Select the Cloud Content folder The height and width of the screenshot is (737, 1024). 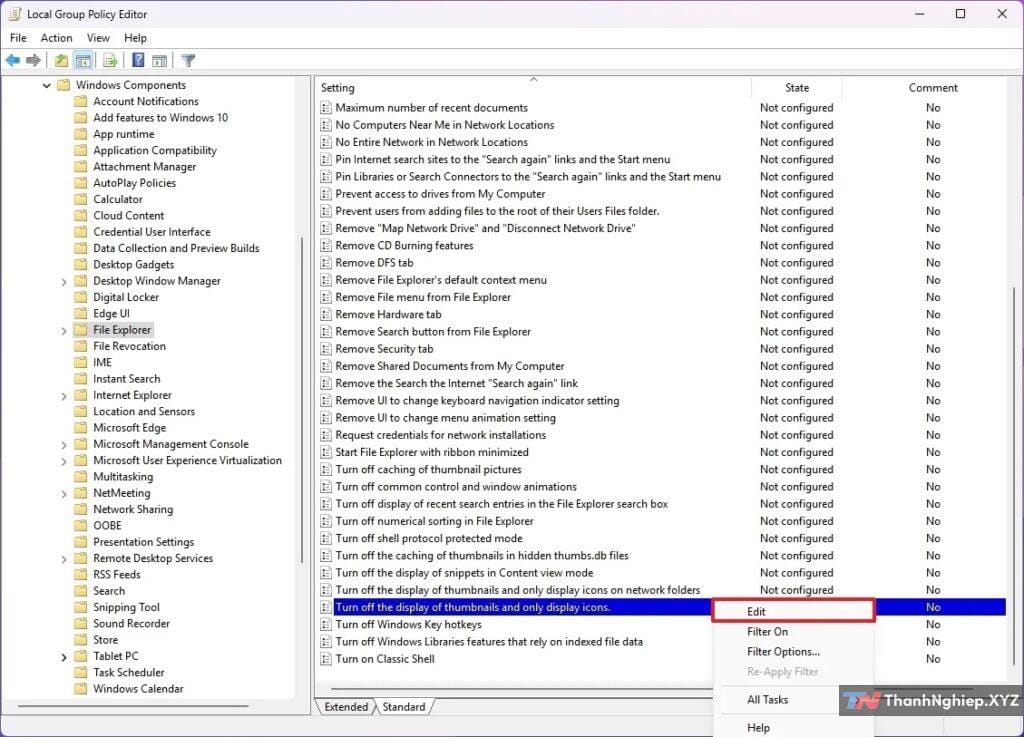click(129, 215)
